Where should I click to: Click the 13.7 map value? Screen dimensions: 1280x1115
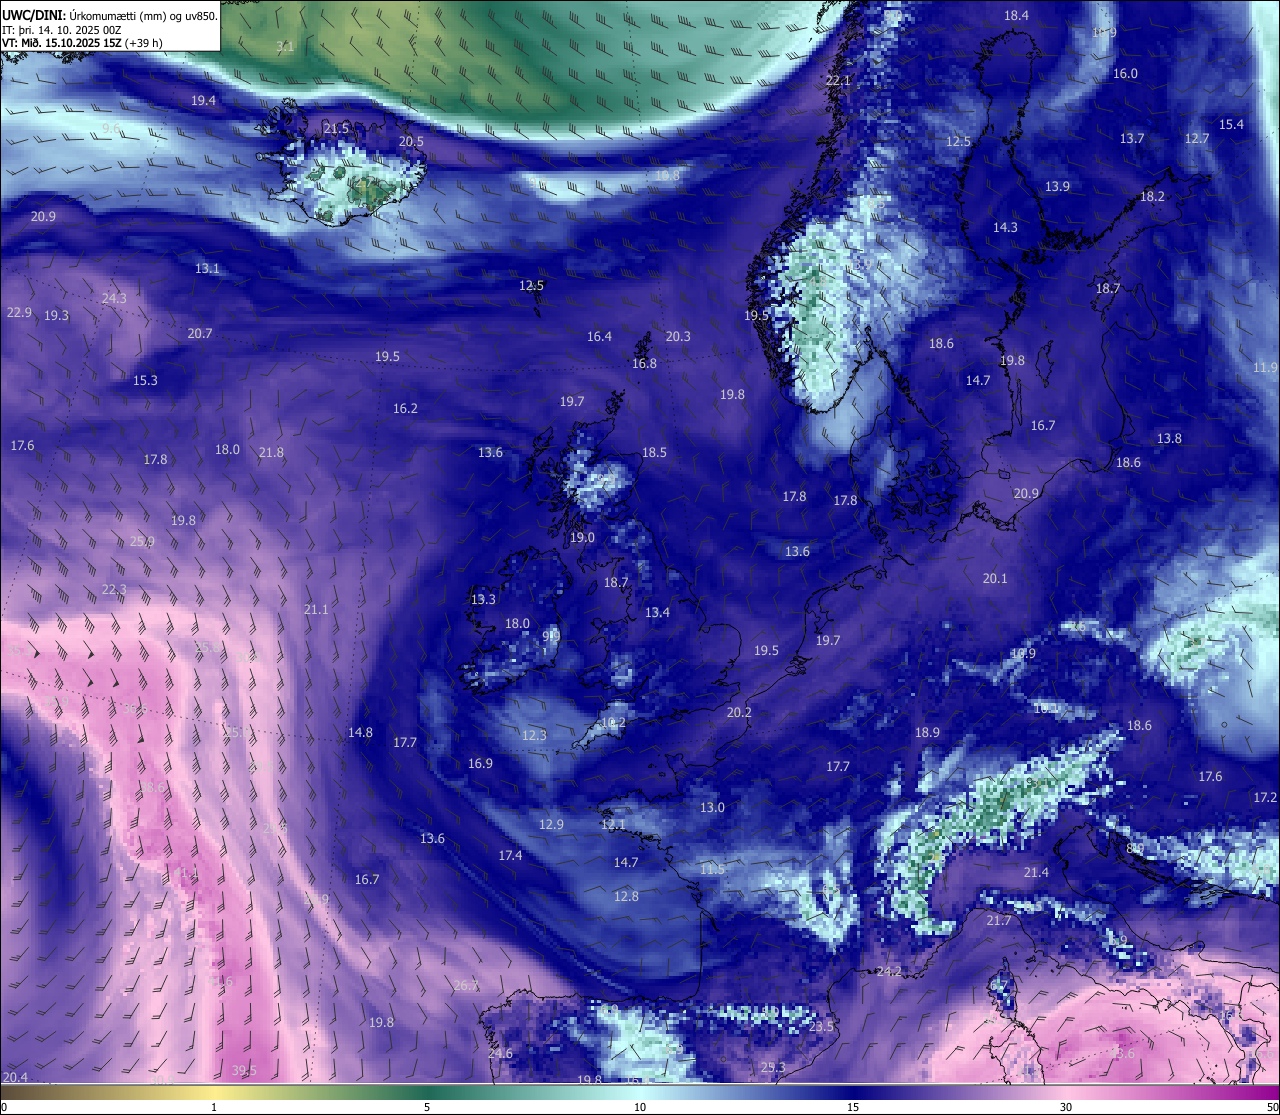click(x=1132, y=139)
